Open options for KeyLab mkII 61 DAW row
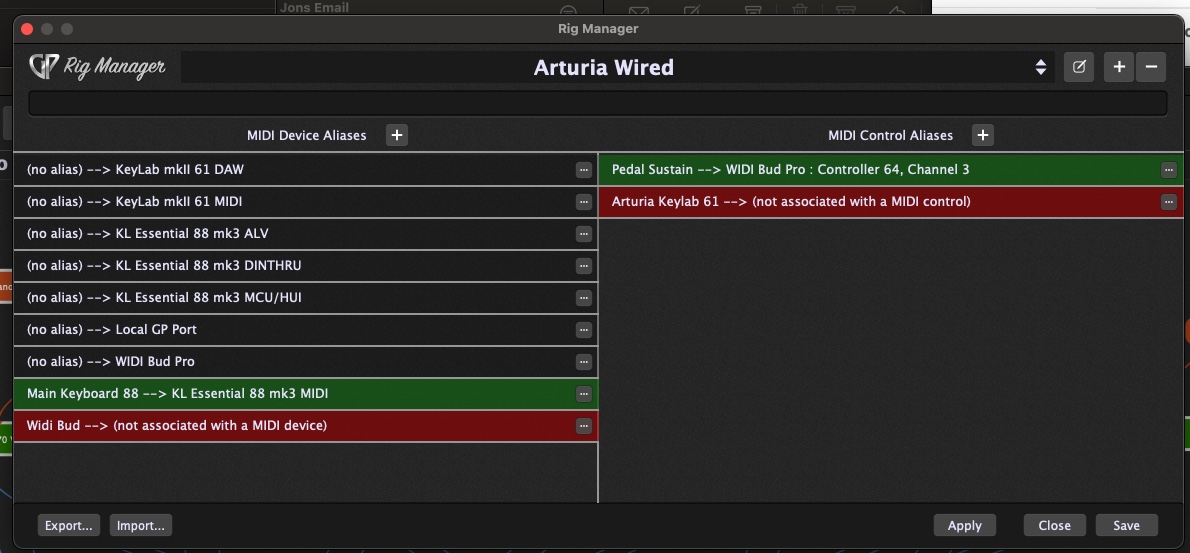The height and width of the screenshot is (553, 1190). [x=584, y=170]
